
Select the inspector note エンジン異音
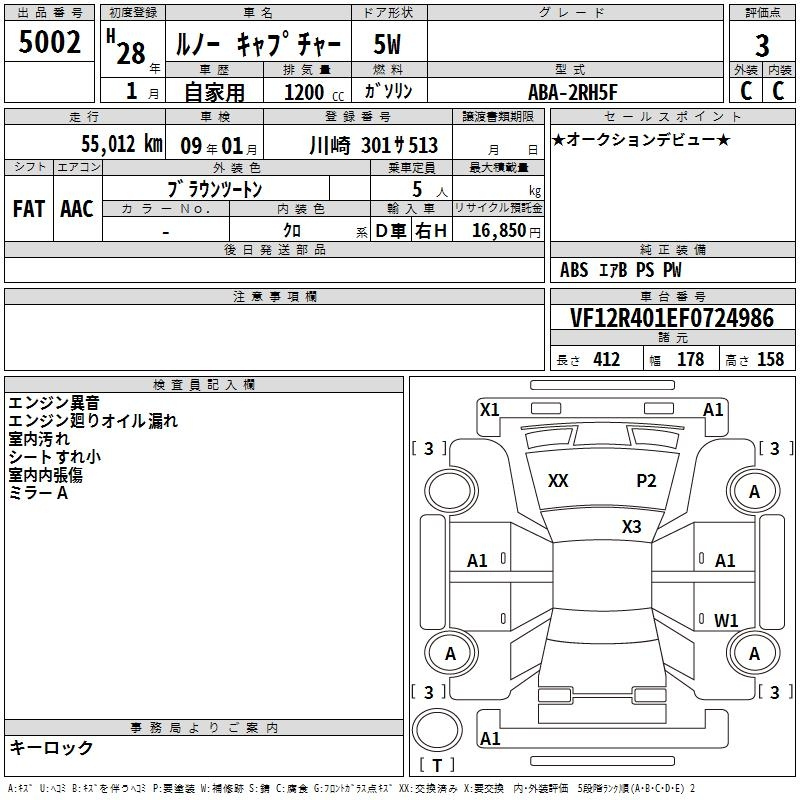click(x=54, y=403)
